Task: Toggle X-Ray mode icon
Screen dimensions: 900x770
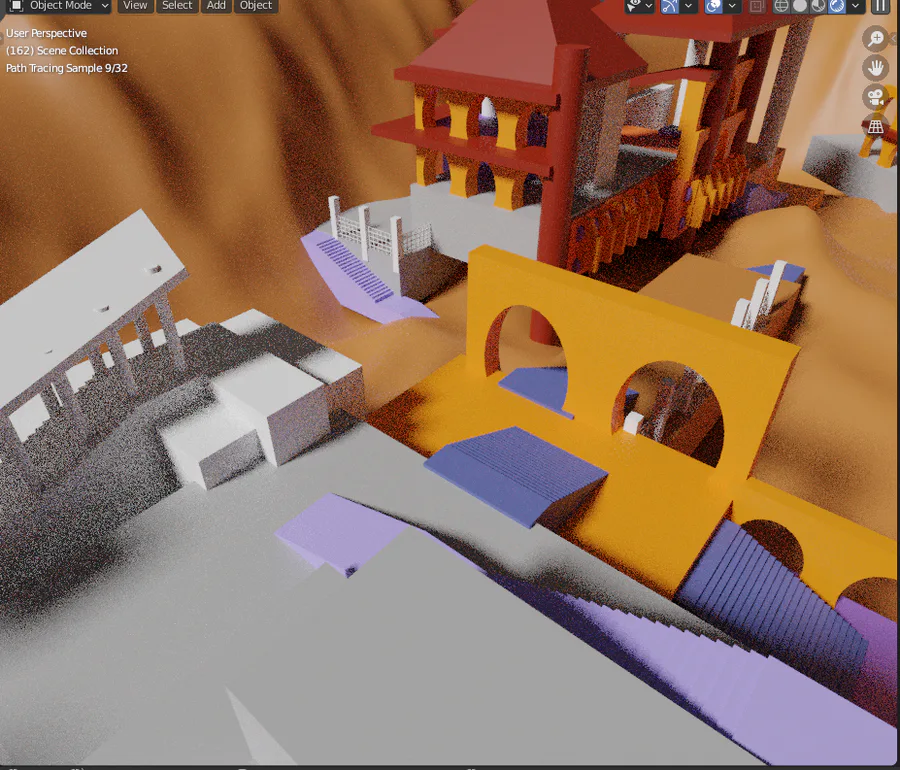Action: [757, 6]
